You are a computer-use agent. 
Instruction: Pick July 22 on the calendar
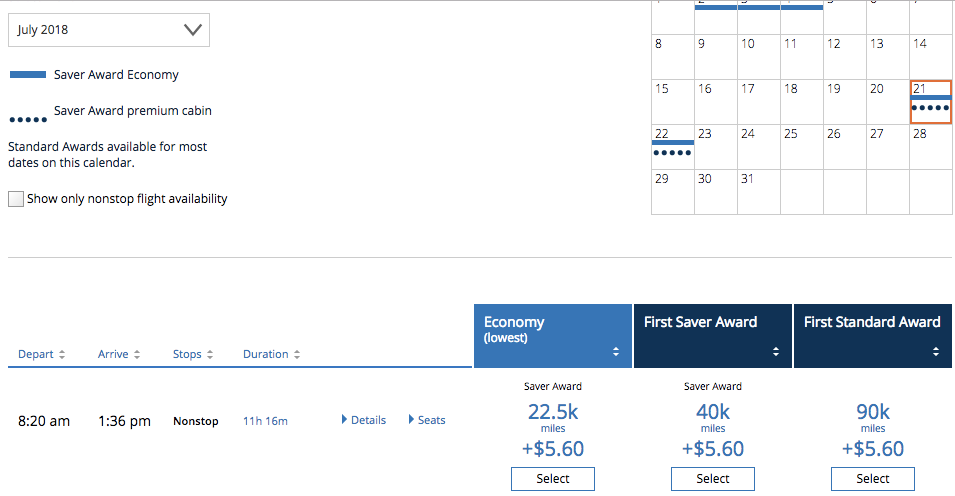click(x=672, y=146)
